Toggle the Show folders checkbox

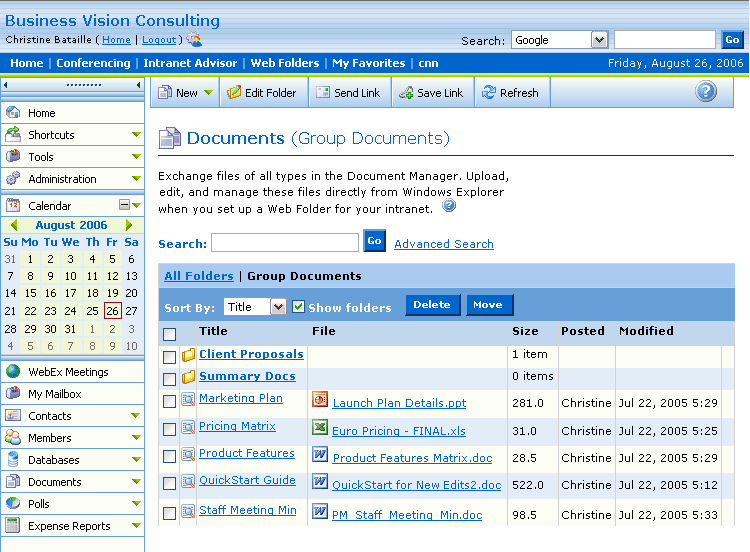298,307
